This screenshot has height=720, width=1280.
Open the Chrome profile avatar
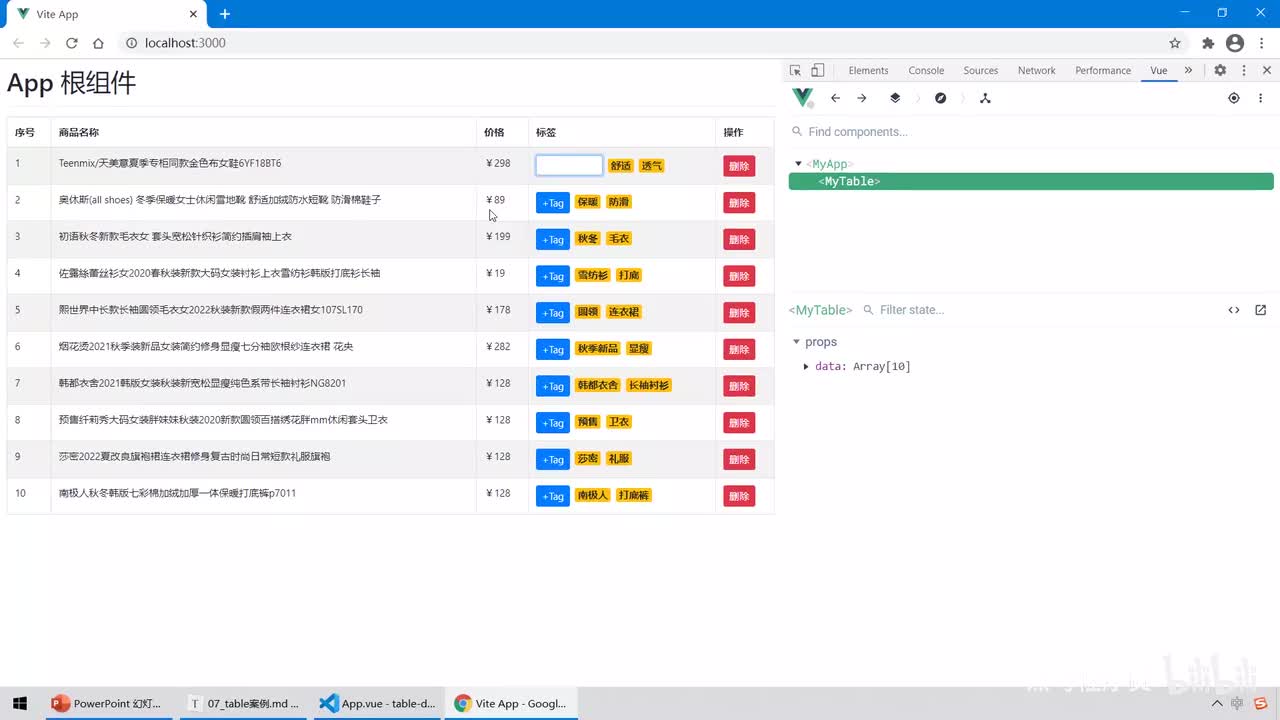tap(1235, 43)
